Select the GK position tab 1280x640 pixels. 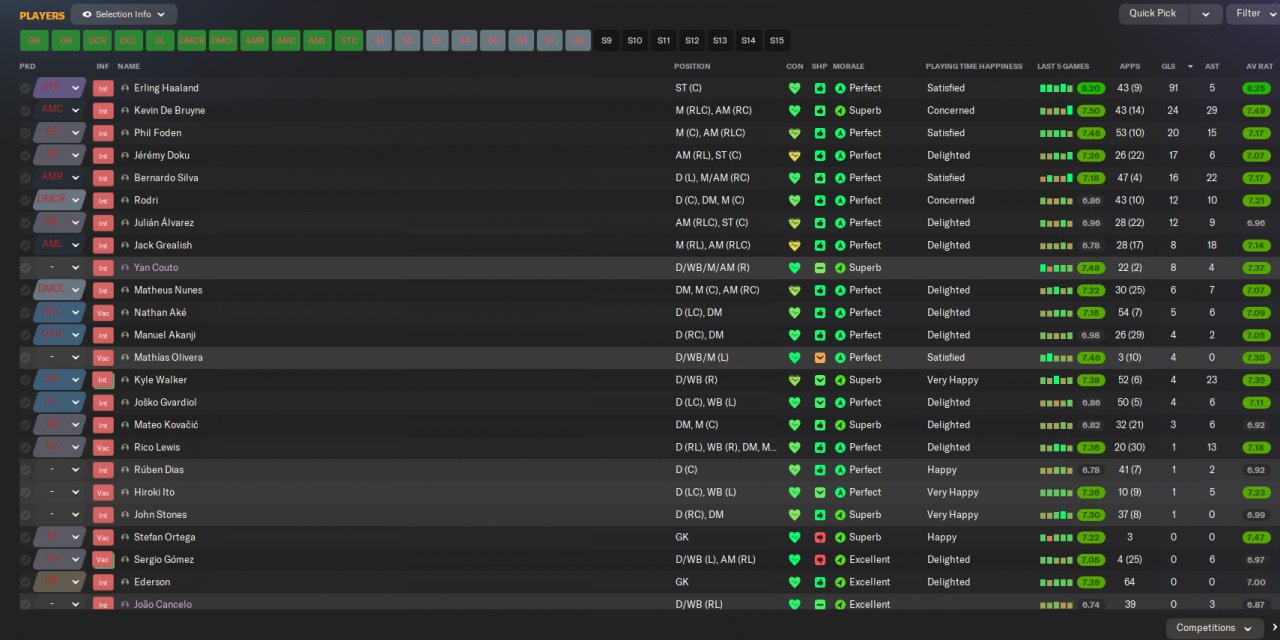pyautogui.click(x=34, y=41)
